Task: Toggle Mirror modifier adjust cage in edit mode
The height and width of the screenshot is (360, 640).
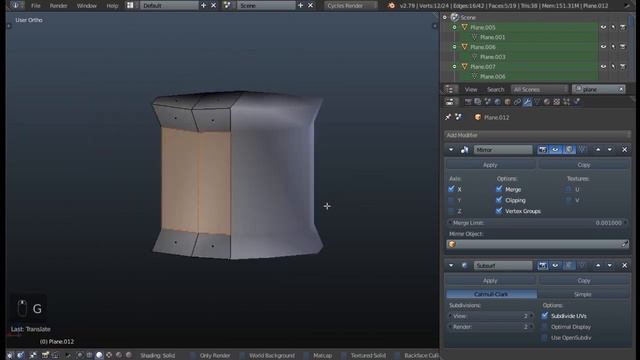Action: (582, 150)
